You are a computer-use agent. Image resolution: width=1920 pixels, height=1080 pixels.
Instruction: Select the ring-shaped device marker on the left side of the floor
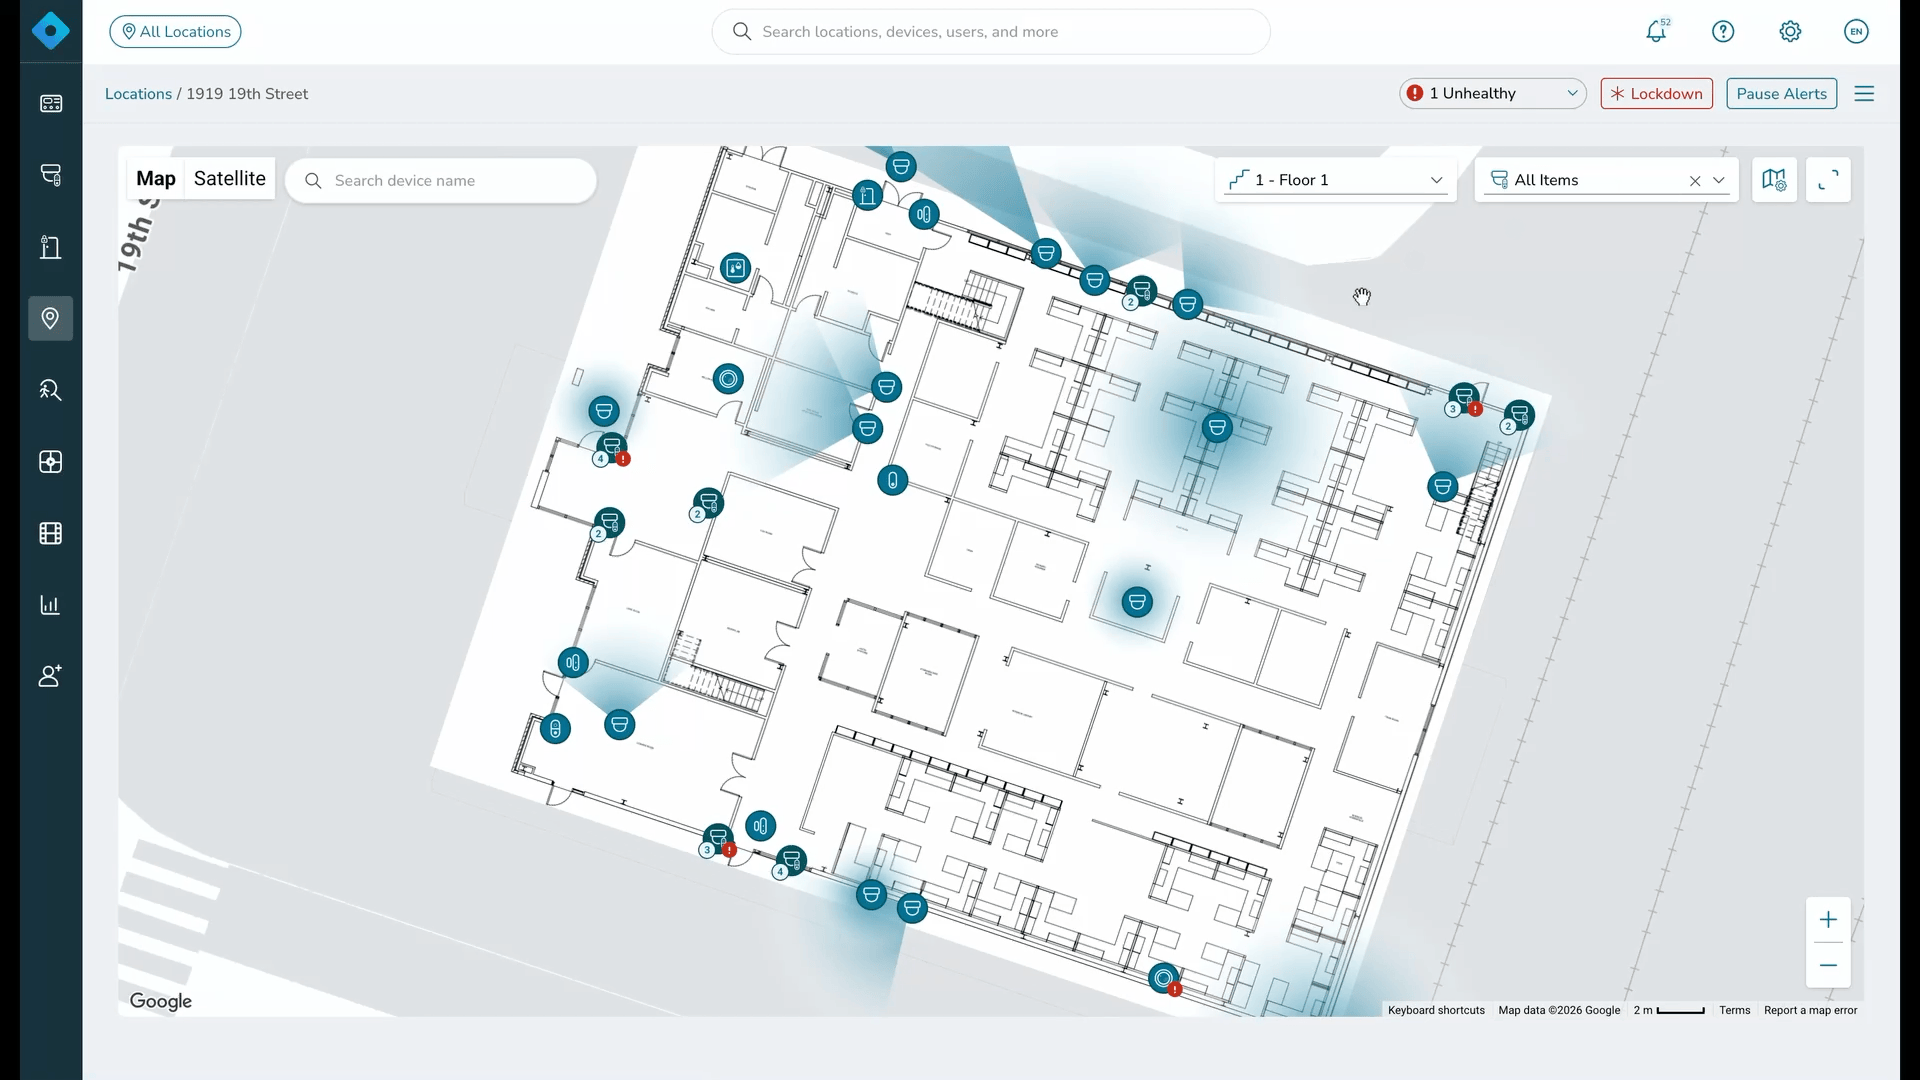click(x=729, y=379)
